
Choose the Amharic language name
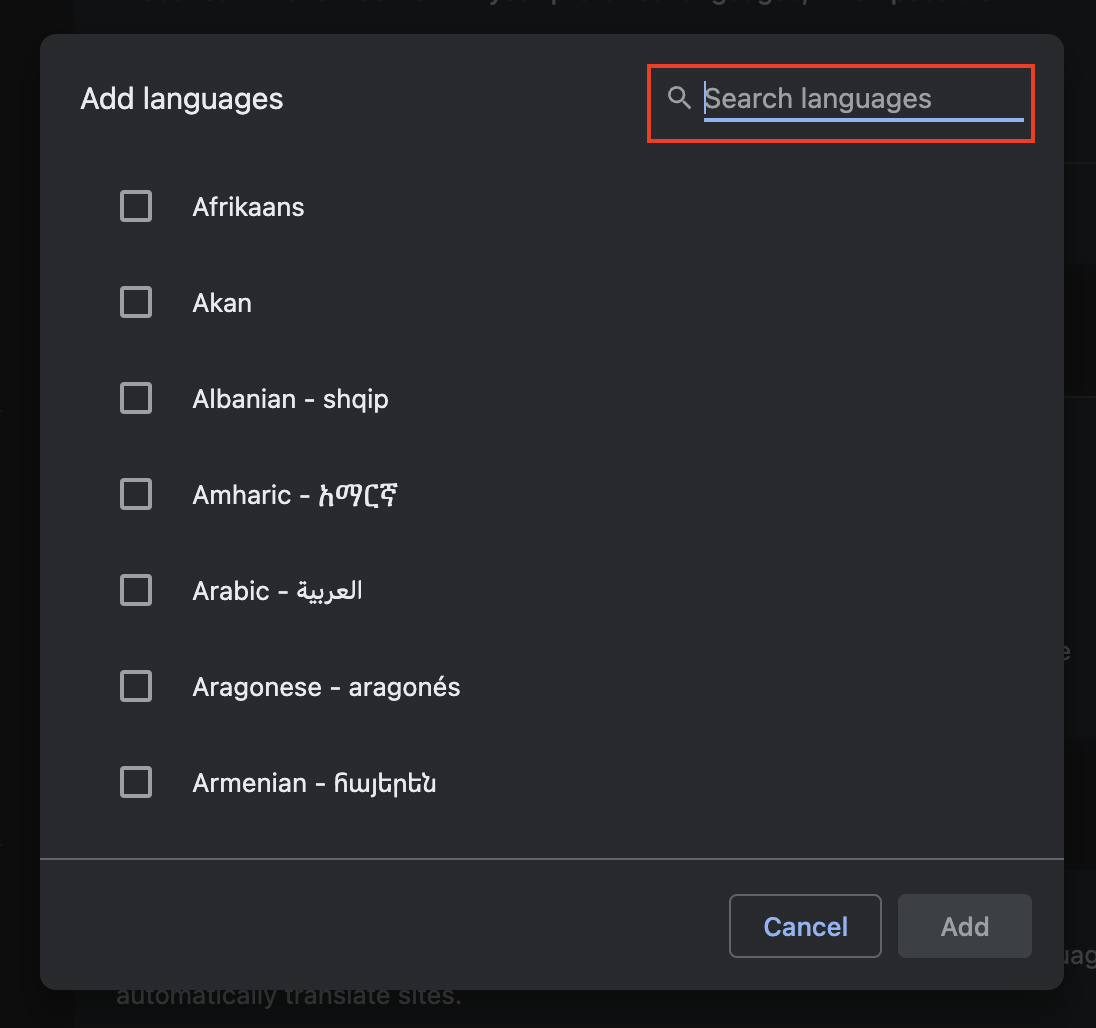click(295, 495)
